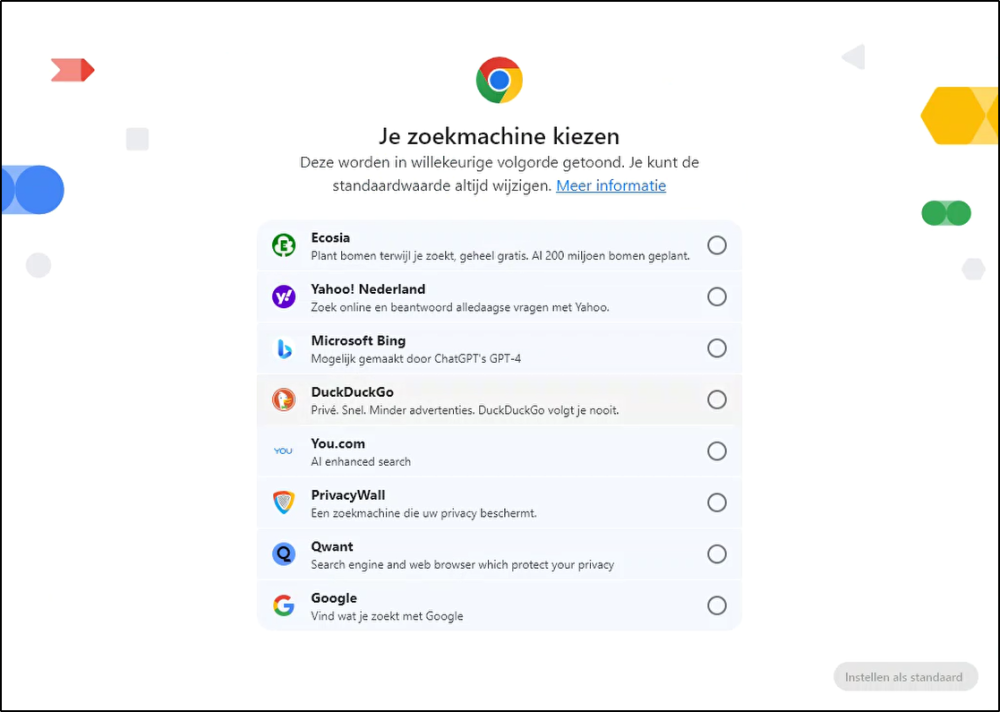The image size is (1000, 712).
Task: Click the blue Qwant Q icon
Action: [x=283, y=554]
